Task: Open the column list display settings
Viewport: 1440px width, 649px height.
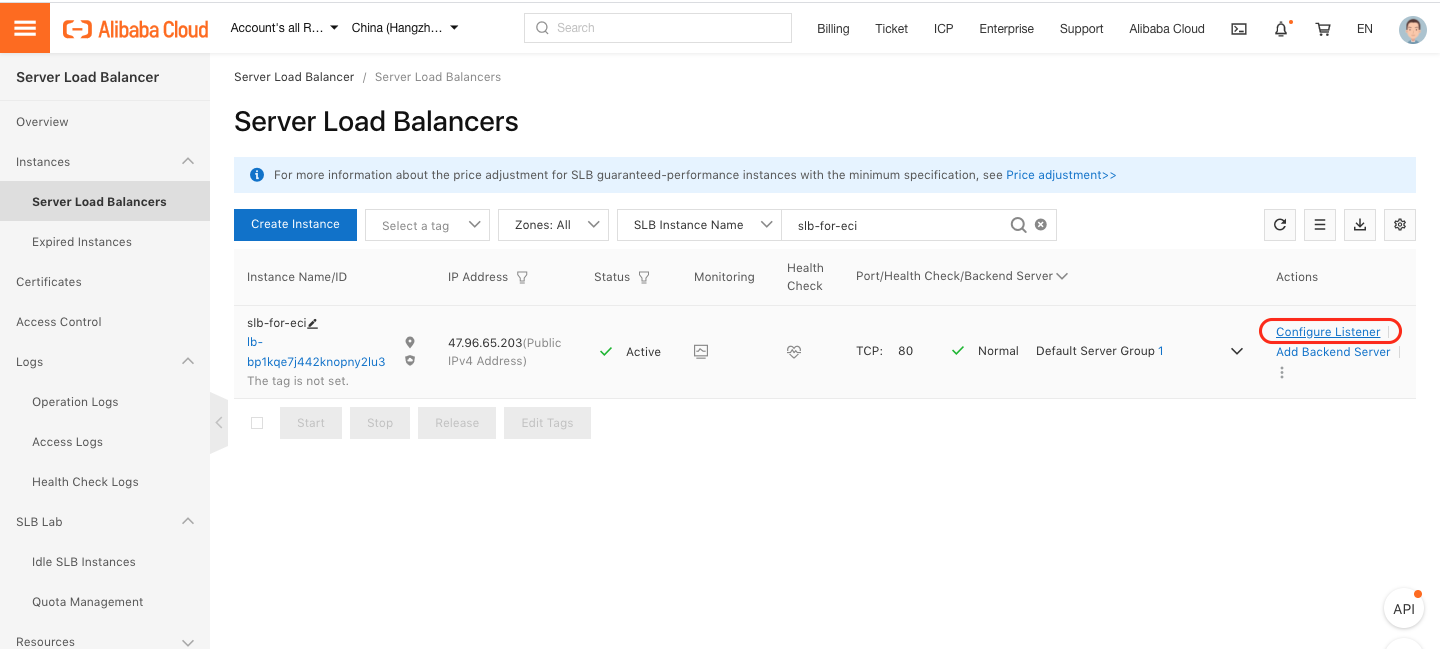Action: click(1320, 225)
